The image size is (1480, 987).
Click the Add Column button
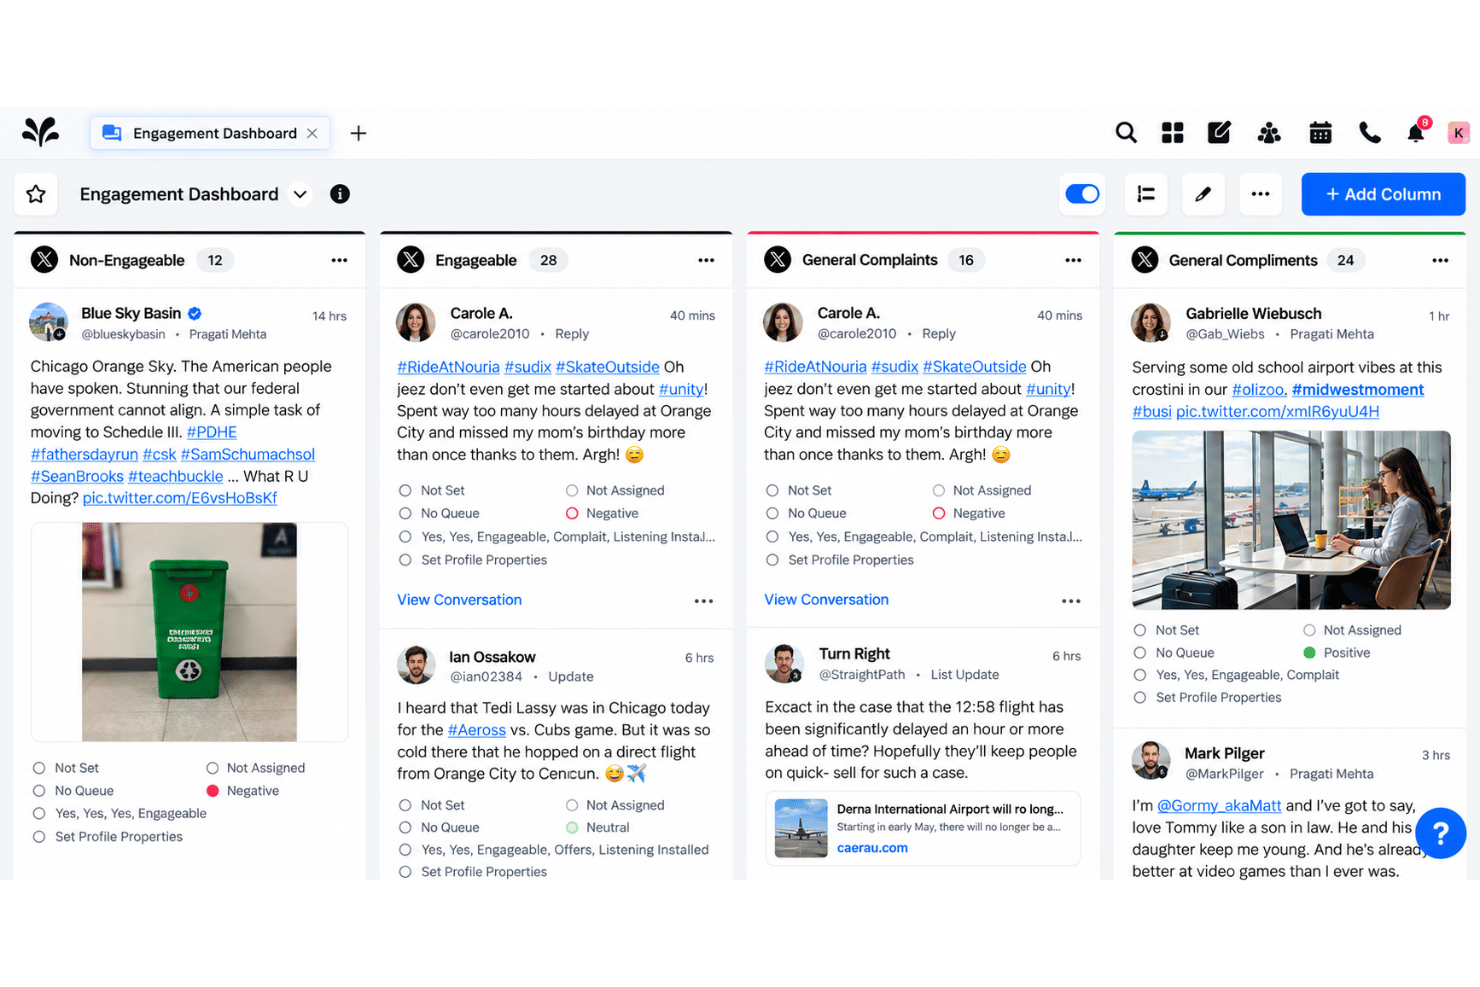(x=1383, y=194)
